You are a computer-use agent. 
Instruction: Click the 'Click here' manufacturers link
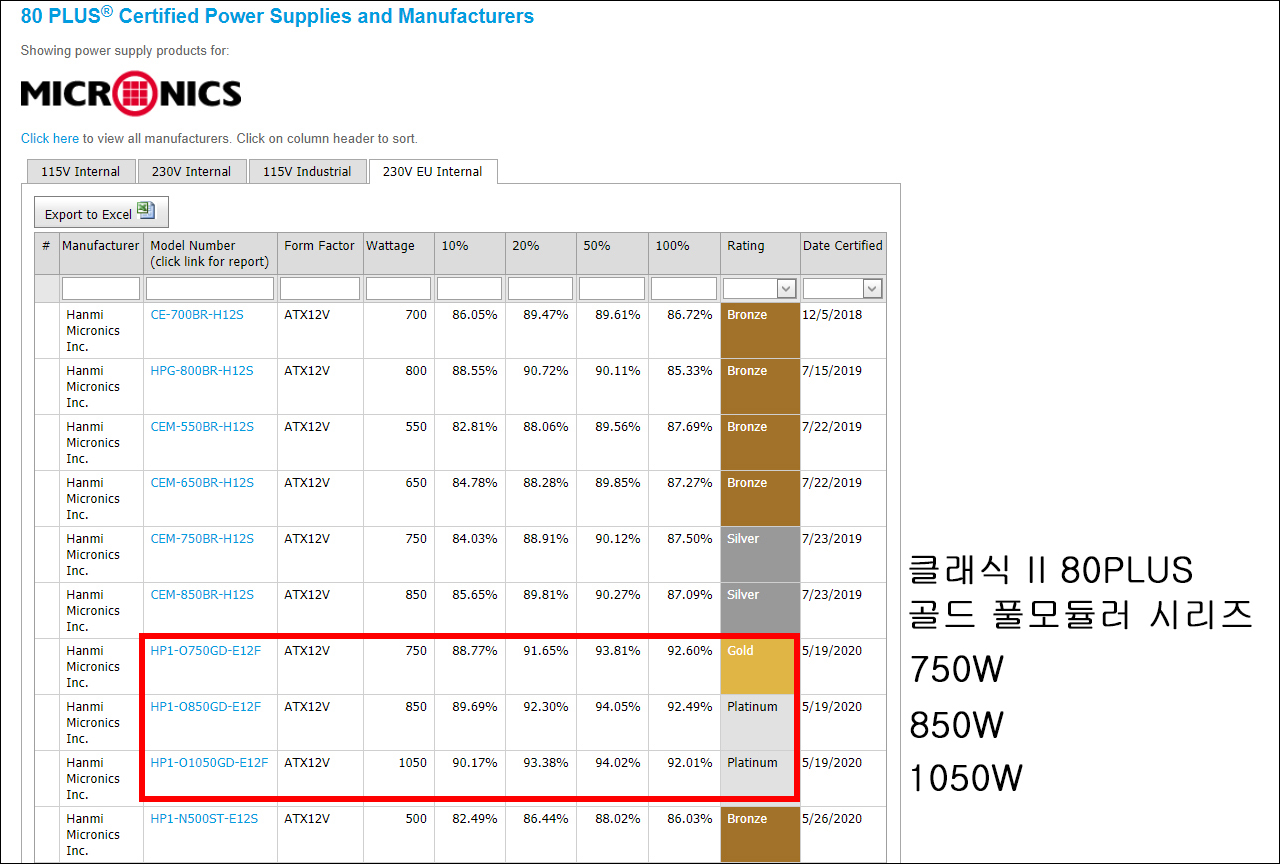pyautogui.click(x=49, y=139)
